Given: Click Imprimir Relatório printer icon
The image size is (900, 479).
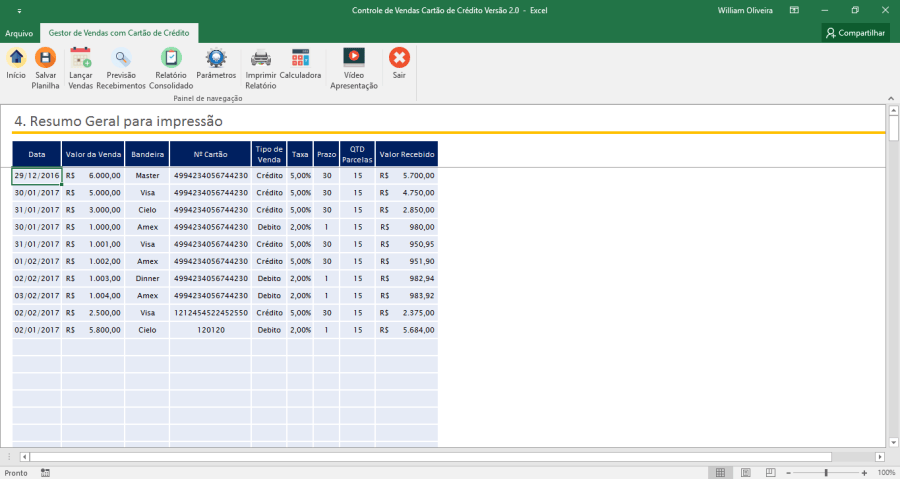Looking at the screenshot, I should (261, 58).
